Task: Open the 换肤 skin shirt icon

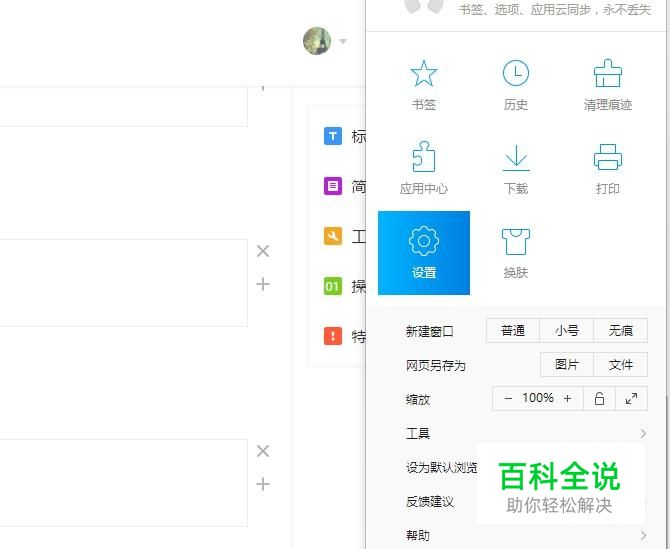Action: point(516,241)
